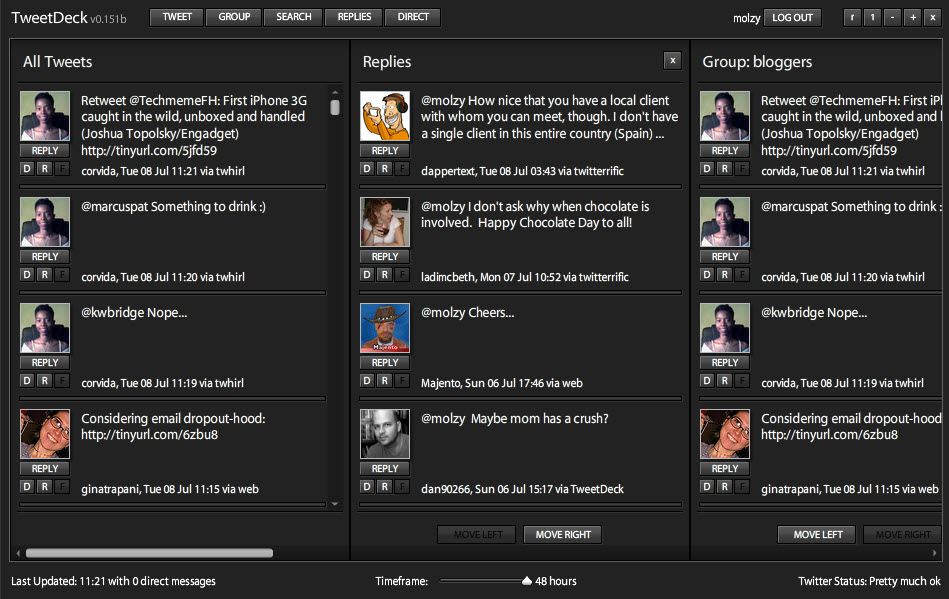This screenshot has height=599, width=949.
Task: Move the bloggers group column left
Action: [x=818, y=534]
